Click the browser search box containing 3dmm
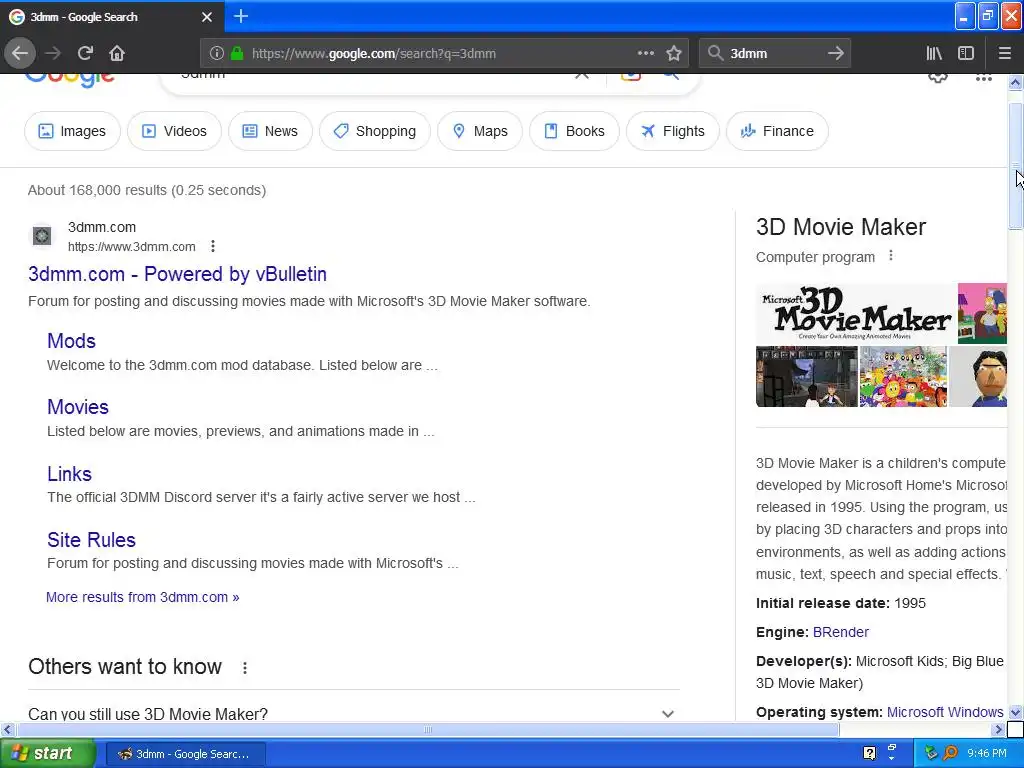1024x768 pixels. pyautogui.click(x=774, y=54)
